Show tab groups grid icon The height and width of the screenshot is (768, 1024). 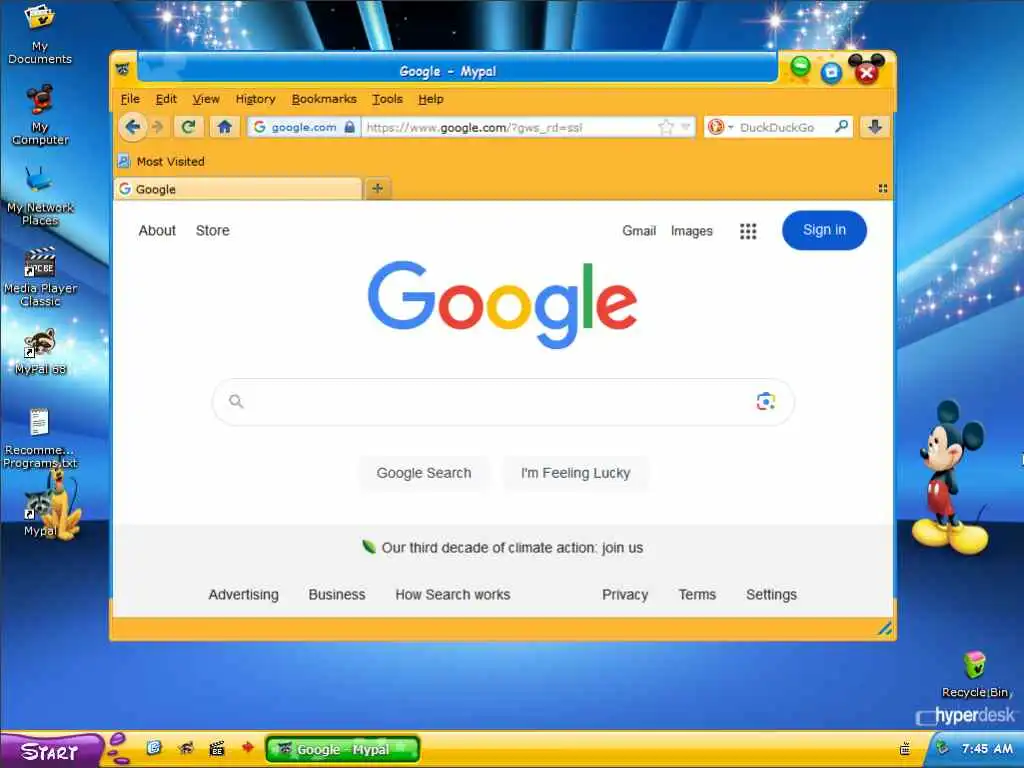point(883,189)
